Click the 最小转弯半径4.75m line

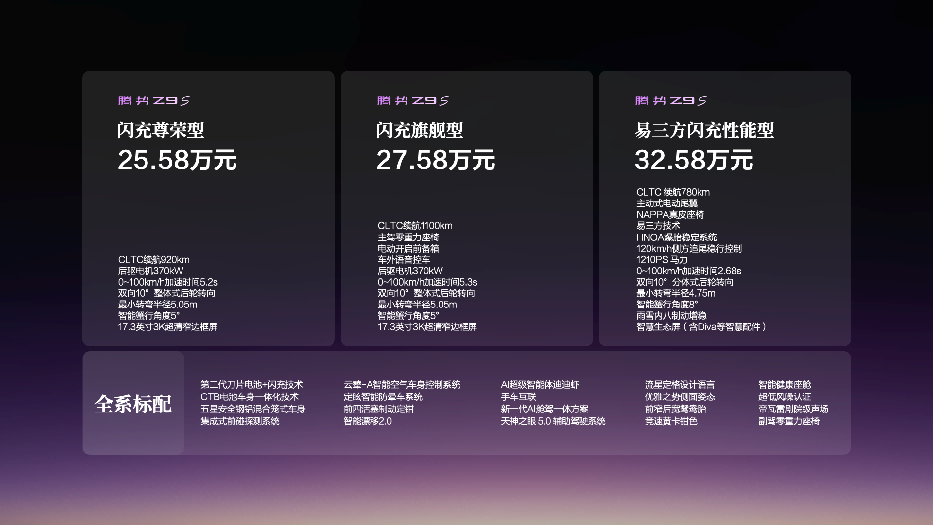coord(676,293)
